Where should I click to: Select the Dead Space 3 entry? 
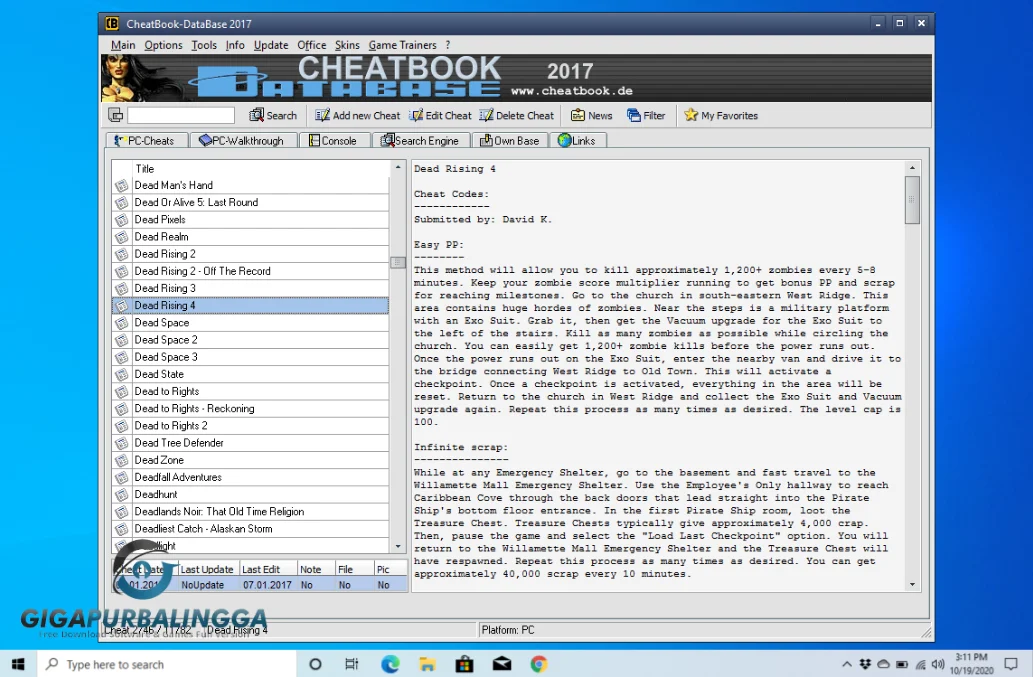pos(250,357)
